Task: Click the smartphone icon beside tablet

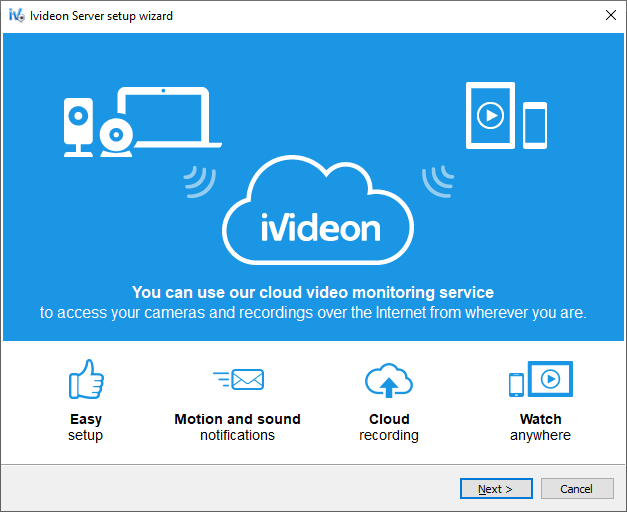Action: (x=535, y=125)
